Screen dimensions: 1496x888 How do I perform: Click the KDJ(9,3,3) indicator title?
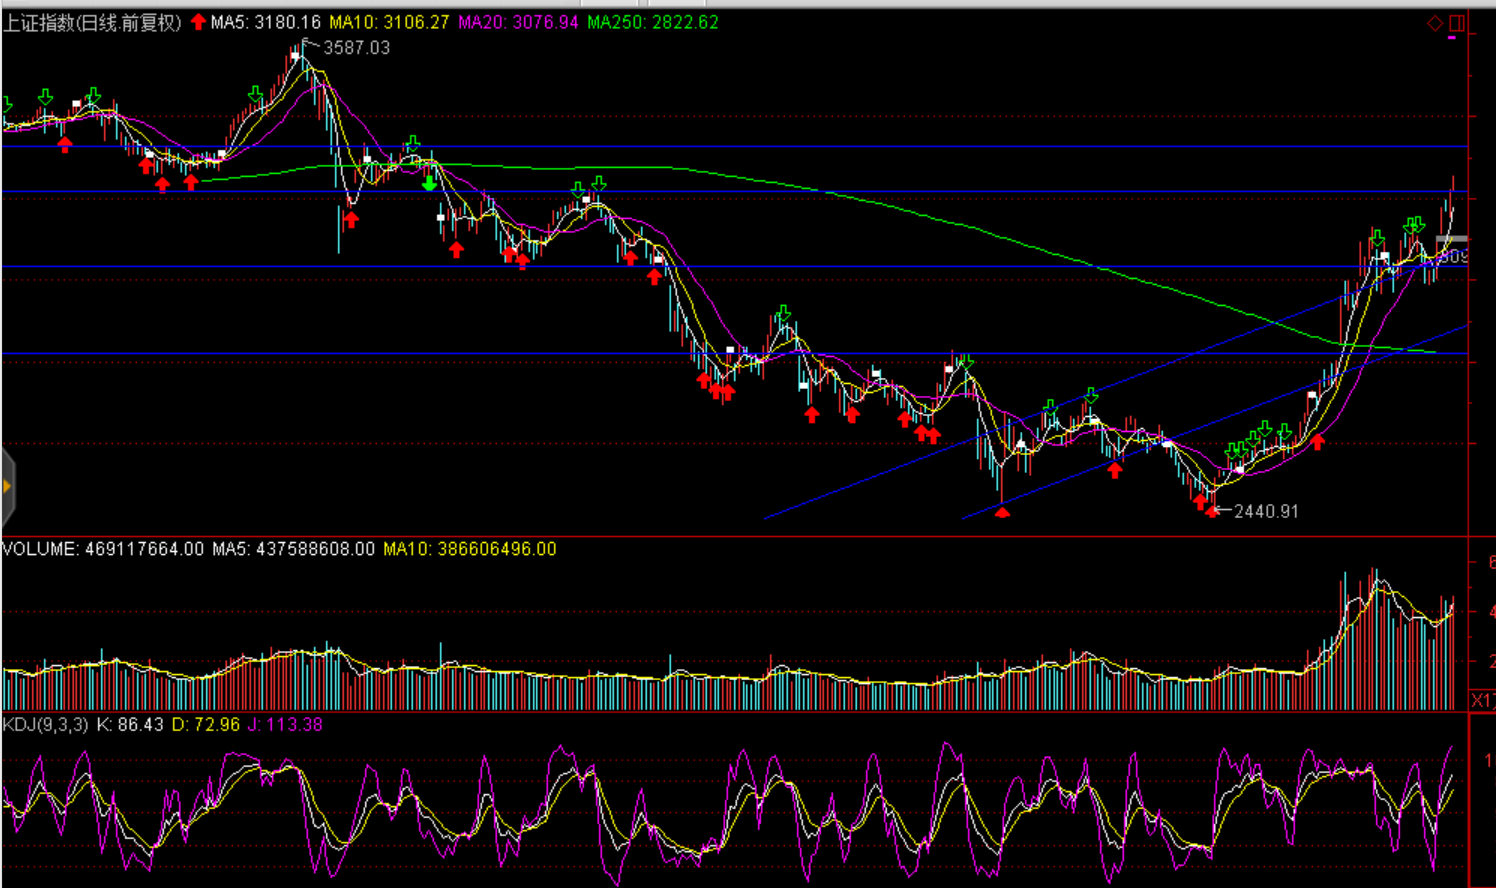(45, 724)
